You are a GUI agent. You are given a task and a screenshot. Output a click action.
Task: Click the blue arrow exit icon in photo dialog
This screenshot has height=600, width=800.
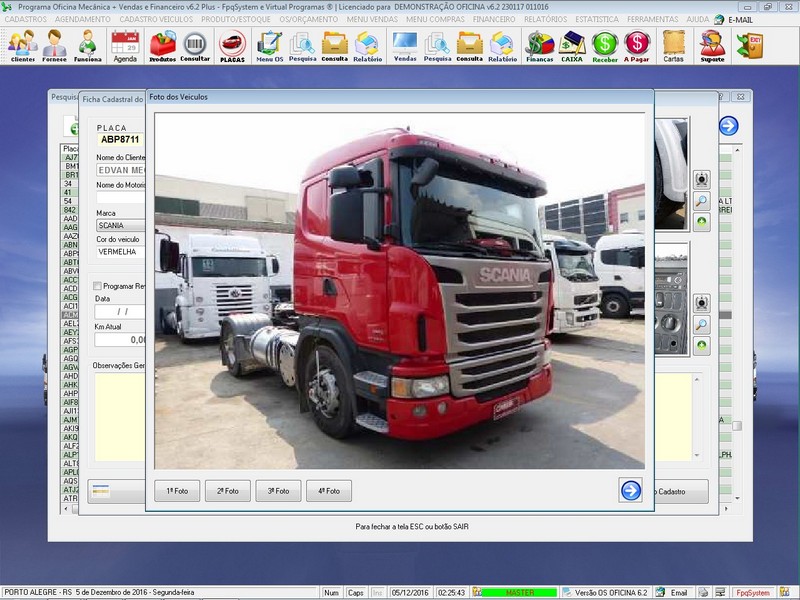(x=630, y=490)
